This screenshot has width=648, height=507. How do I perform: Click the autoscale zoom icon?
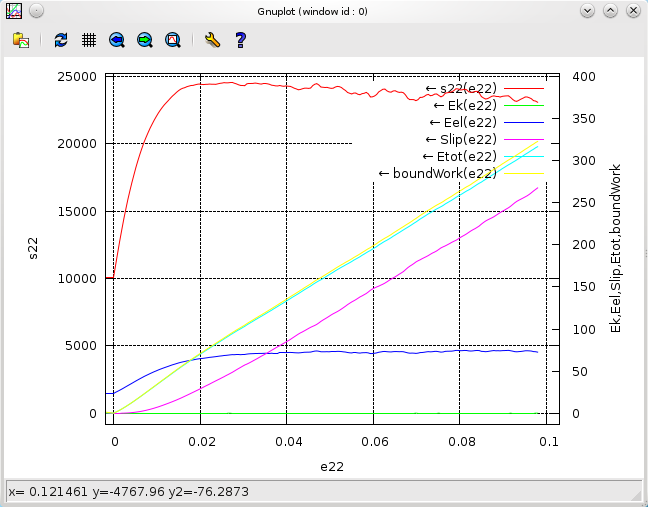173,40
